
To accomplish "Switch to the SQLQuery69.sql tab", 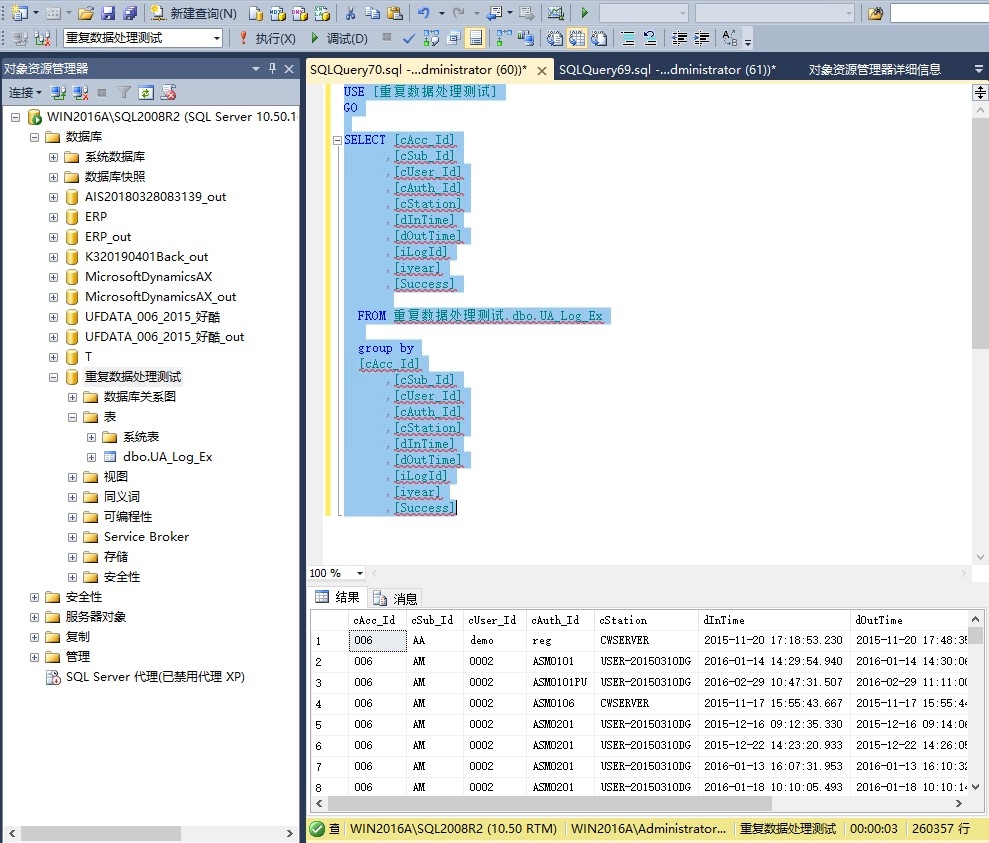I will [x=666, y=70].
